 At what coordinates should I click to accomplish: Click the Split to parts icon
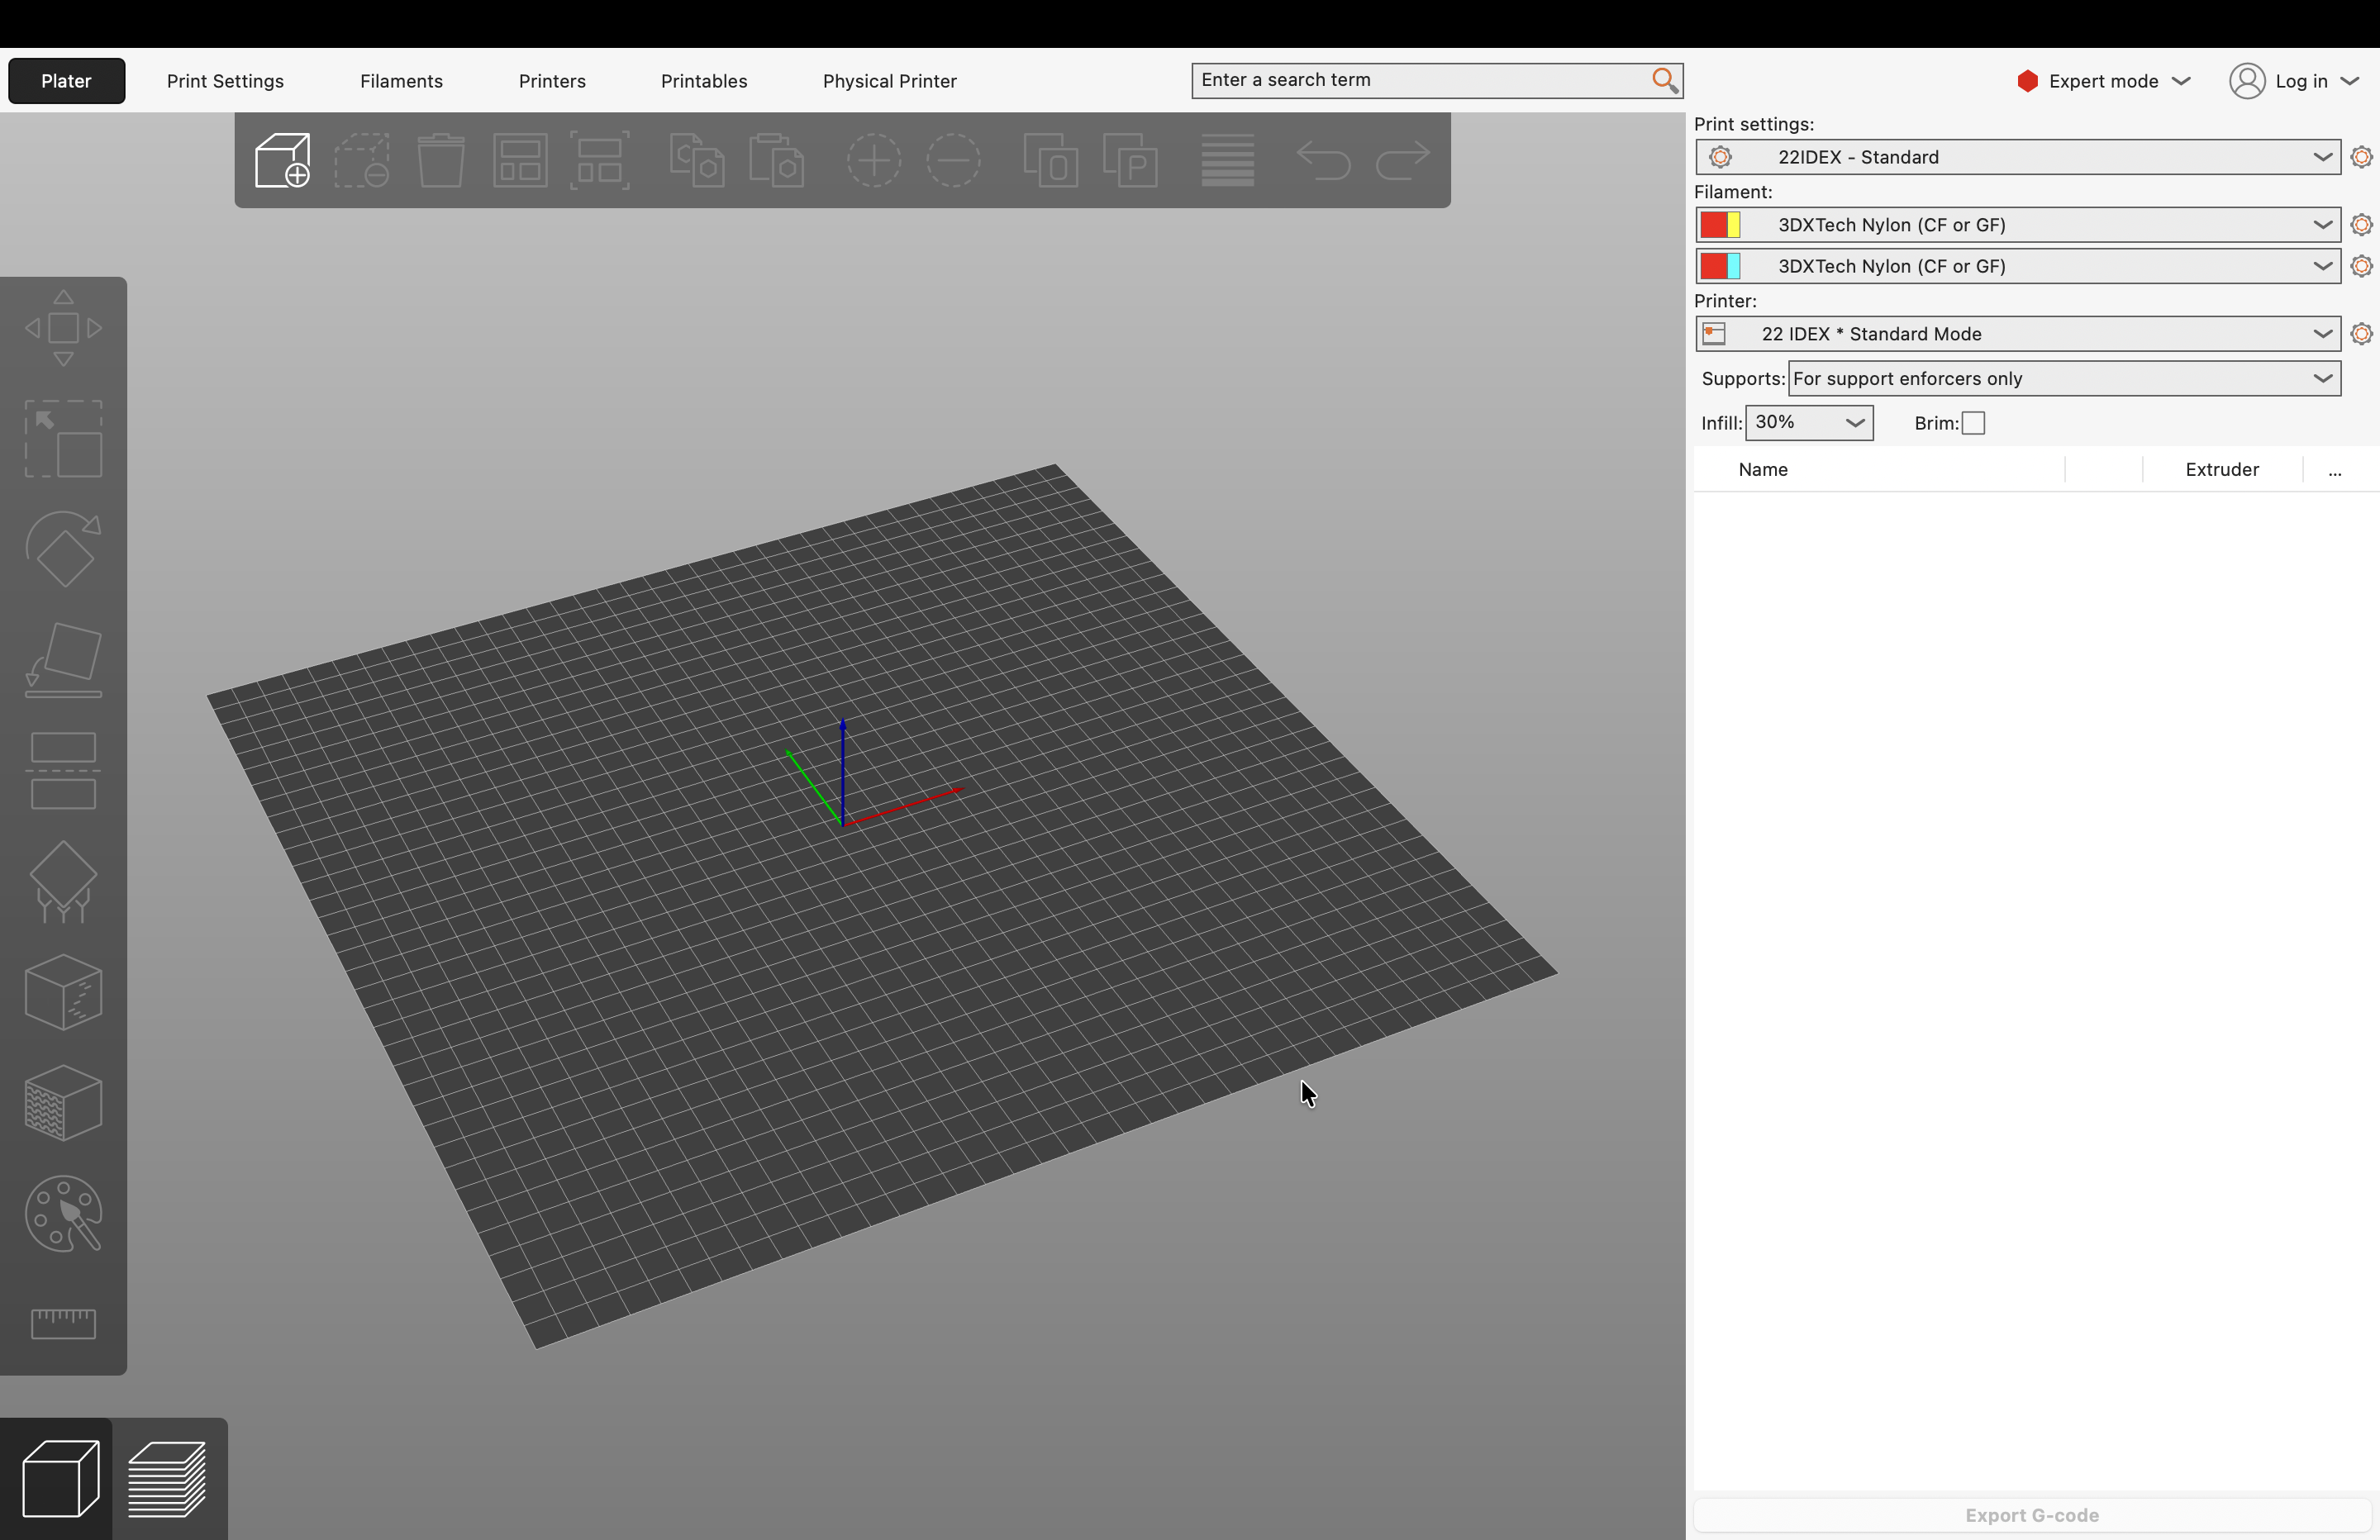(1130, 160)
